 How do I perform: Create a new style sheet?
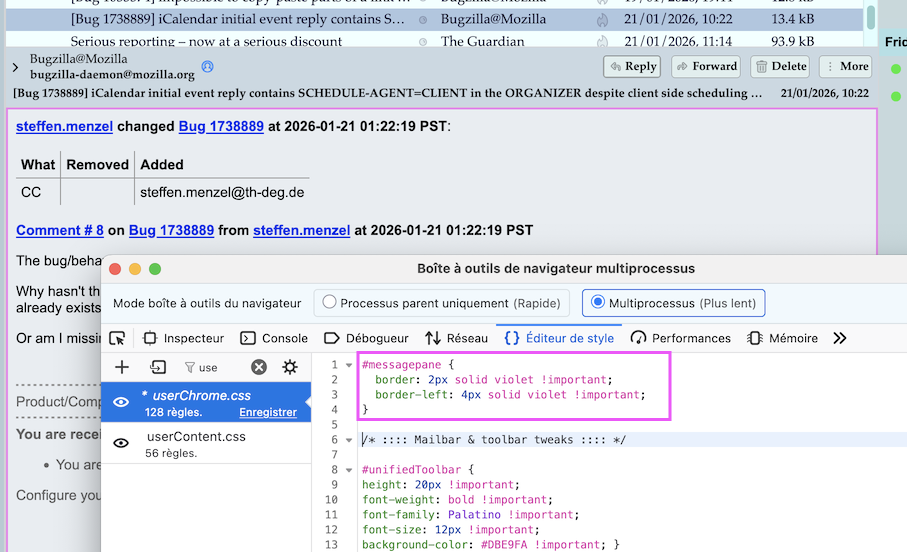pyautogui.click(x=122, y=367)
